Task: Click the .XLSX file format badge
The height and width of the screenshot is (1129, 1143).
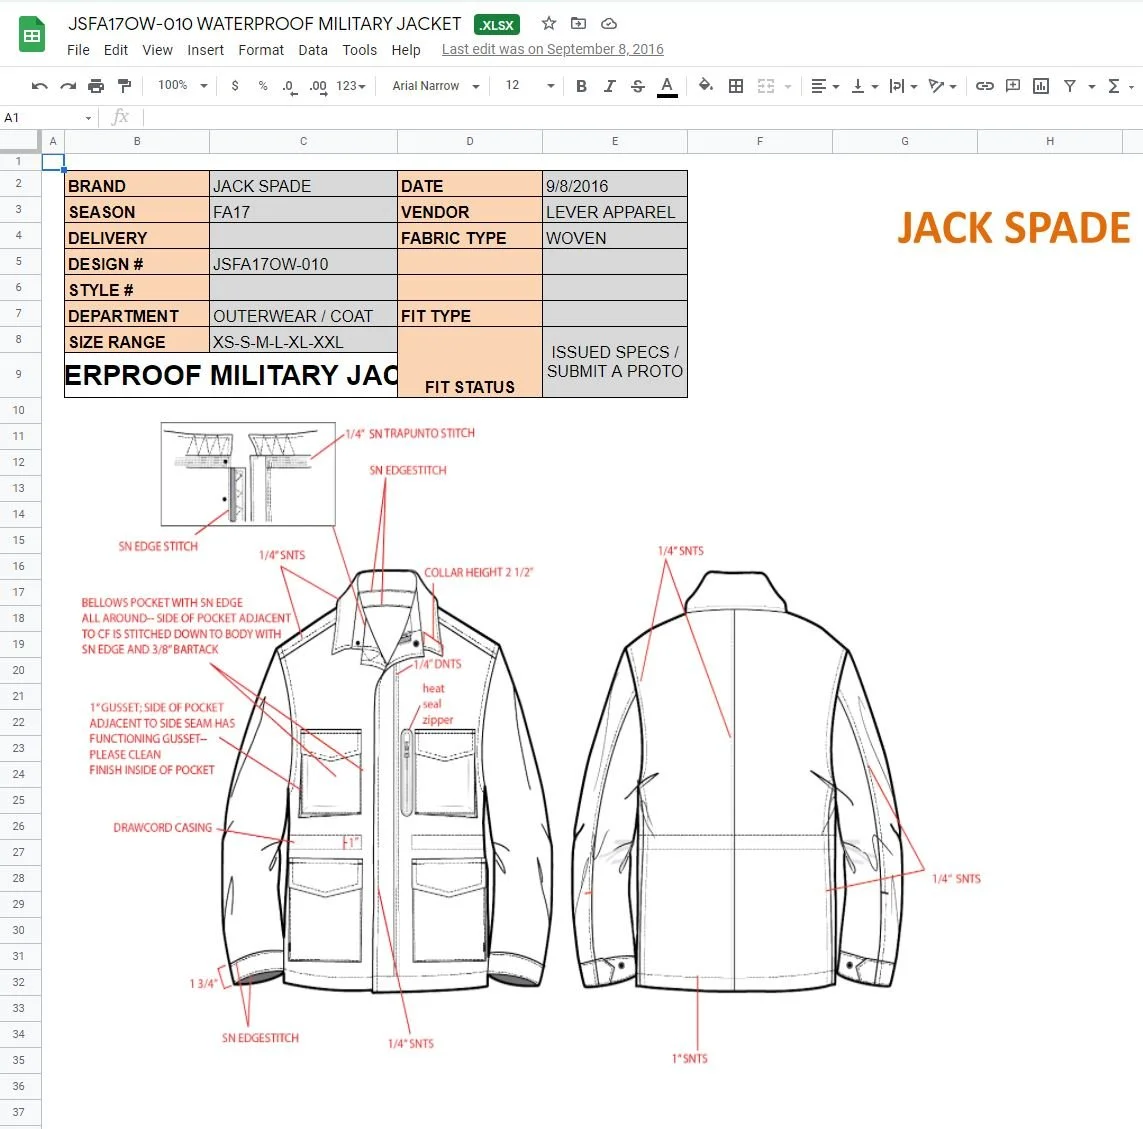Action: (x=497, y=25)
